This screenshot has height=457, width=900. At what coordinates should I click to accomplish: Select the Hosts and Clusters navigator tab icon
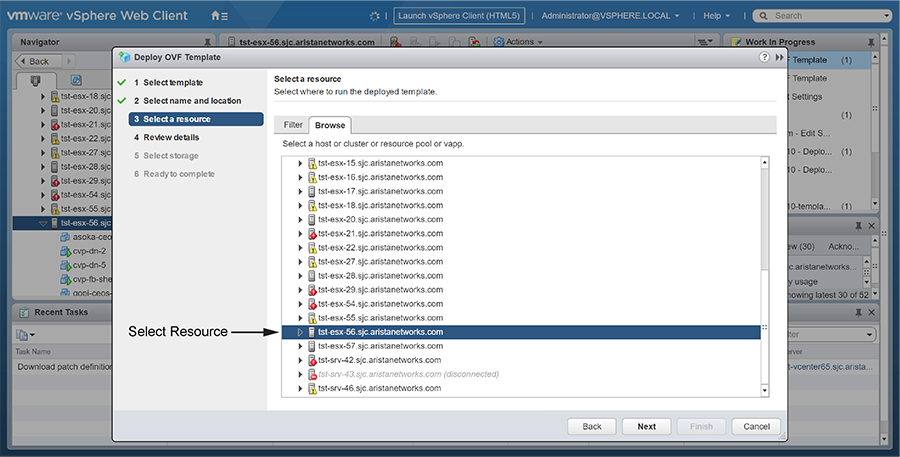tap(35, 80)
